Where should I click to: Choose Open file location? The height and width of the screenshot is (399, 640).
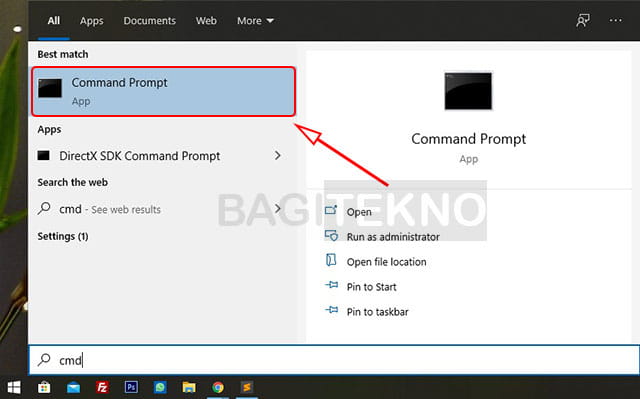(x=387, y=262)
